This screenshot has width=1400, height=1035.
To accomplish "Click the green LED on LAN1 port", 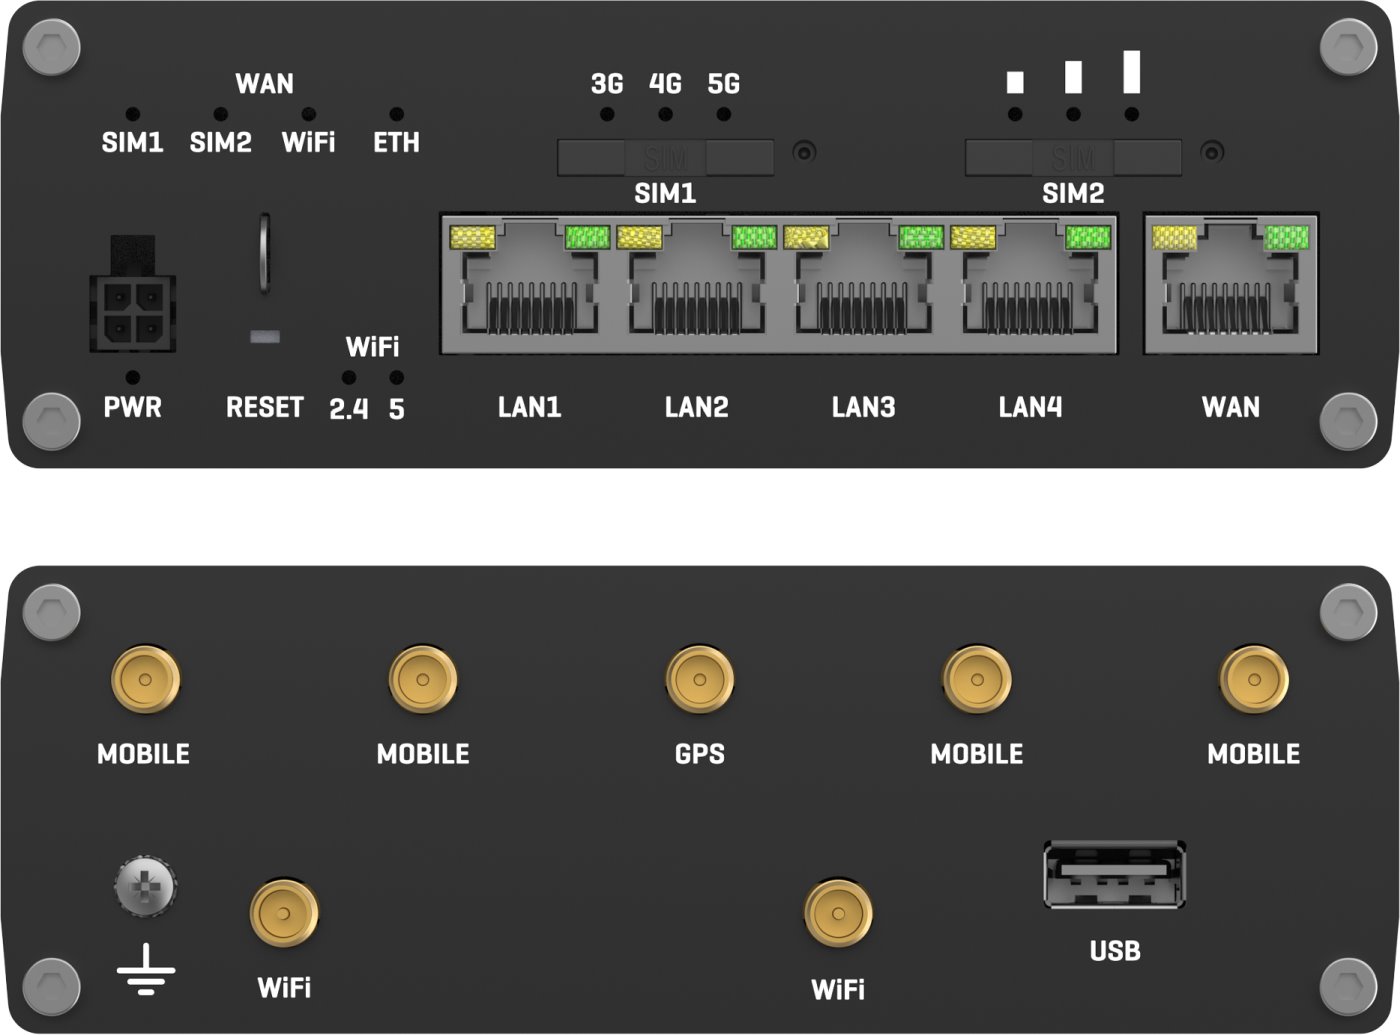I will [587, 238].
